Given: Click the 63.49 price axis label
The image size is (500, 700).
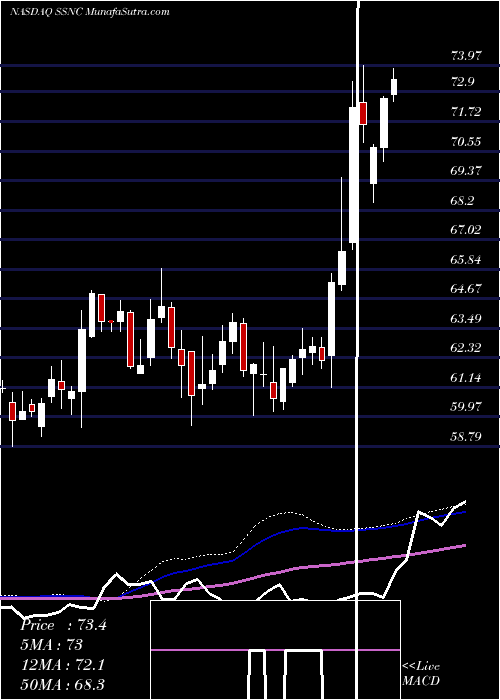Looking at the screenshot, I should tap(466, 319).
